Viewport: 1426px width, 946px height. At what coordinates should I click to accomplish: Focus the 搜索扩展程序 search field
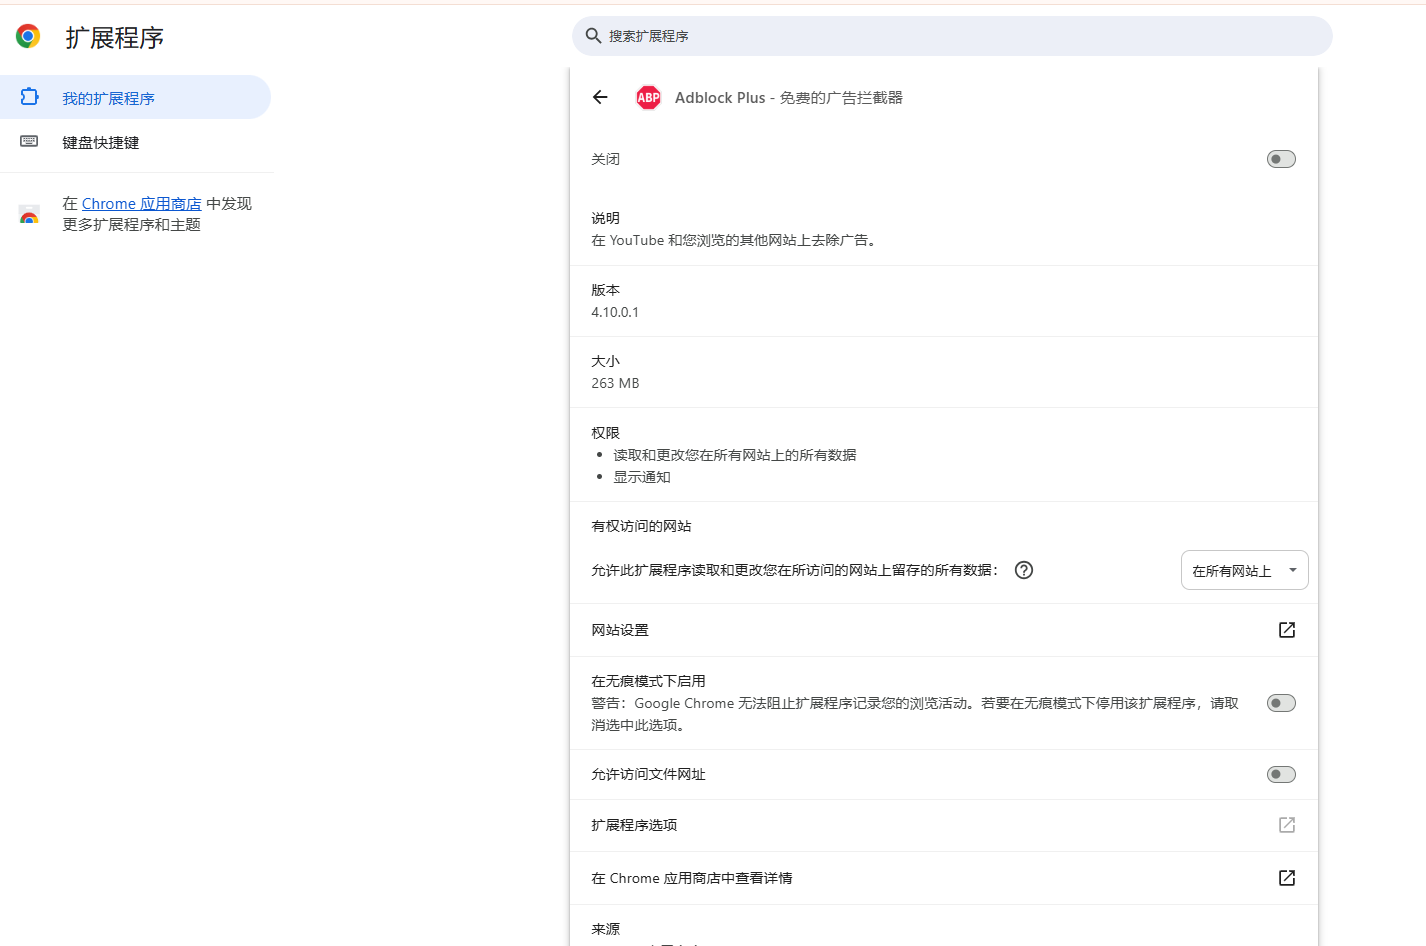point(952,36)
